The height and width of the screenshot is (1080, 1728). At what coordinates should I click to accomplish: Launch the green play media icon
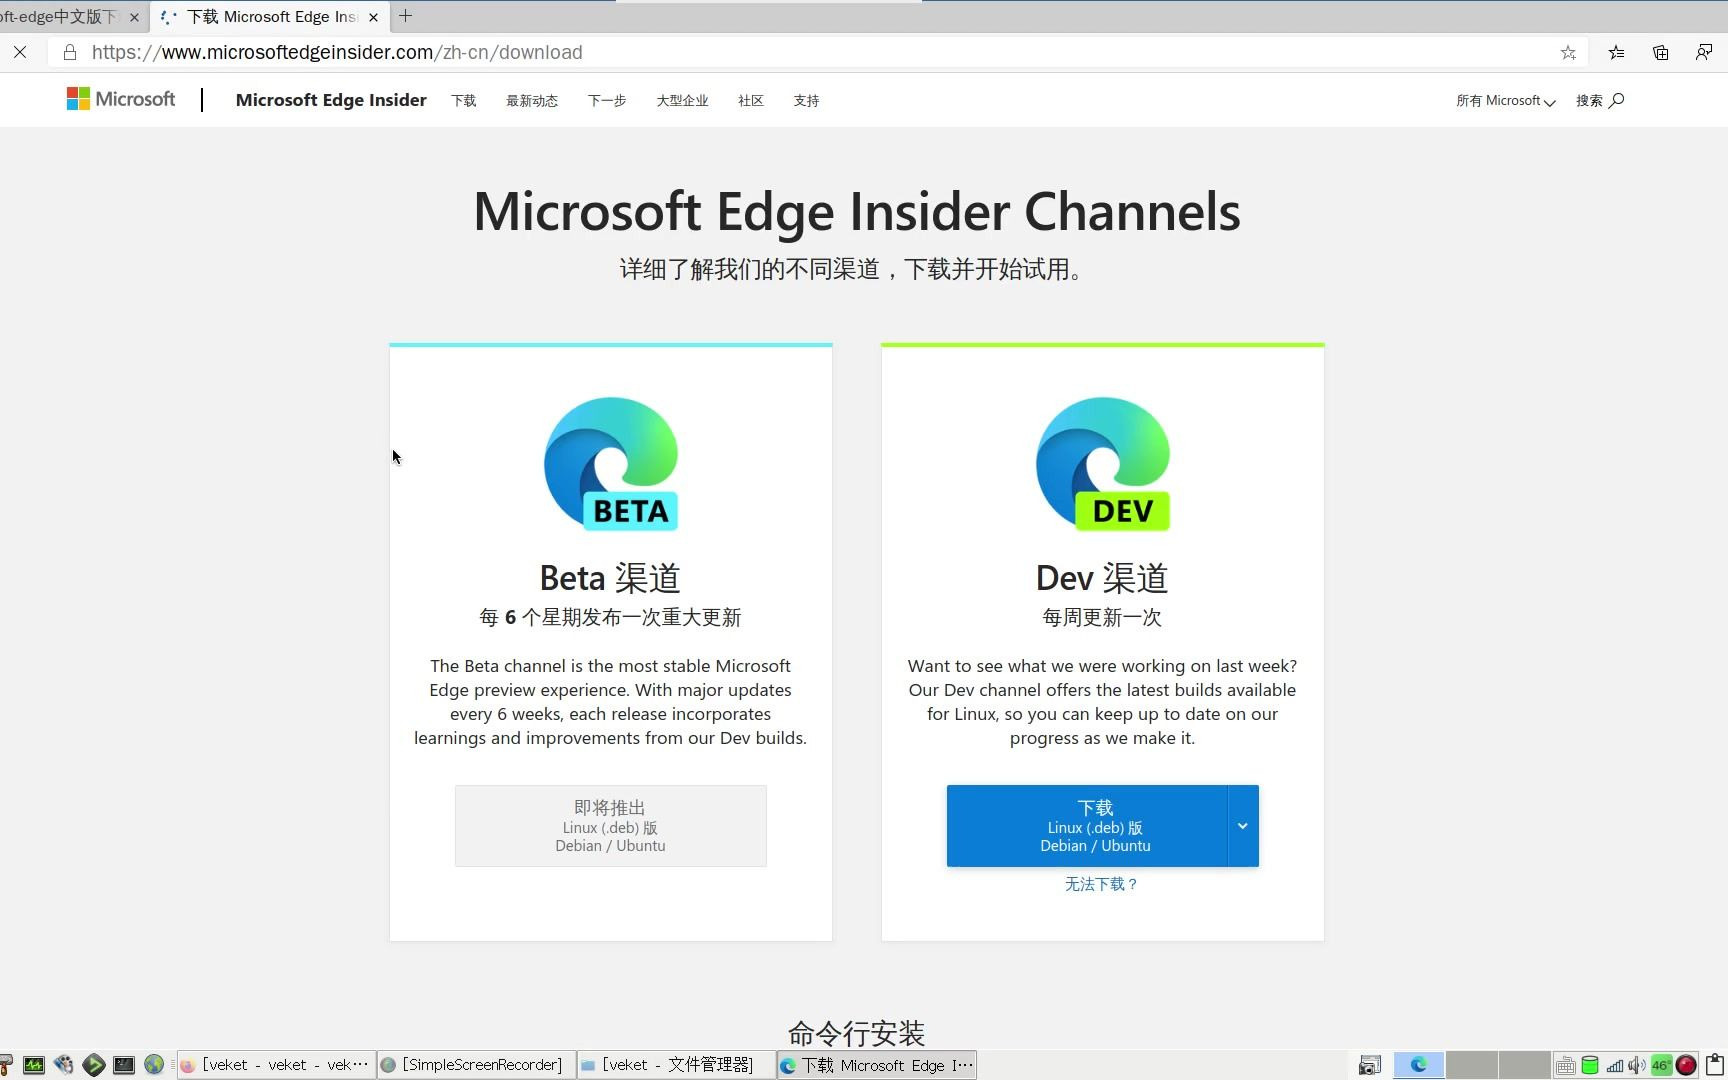94,1065
